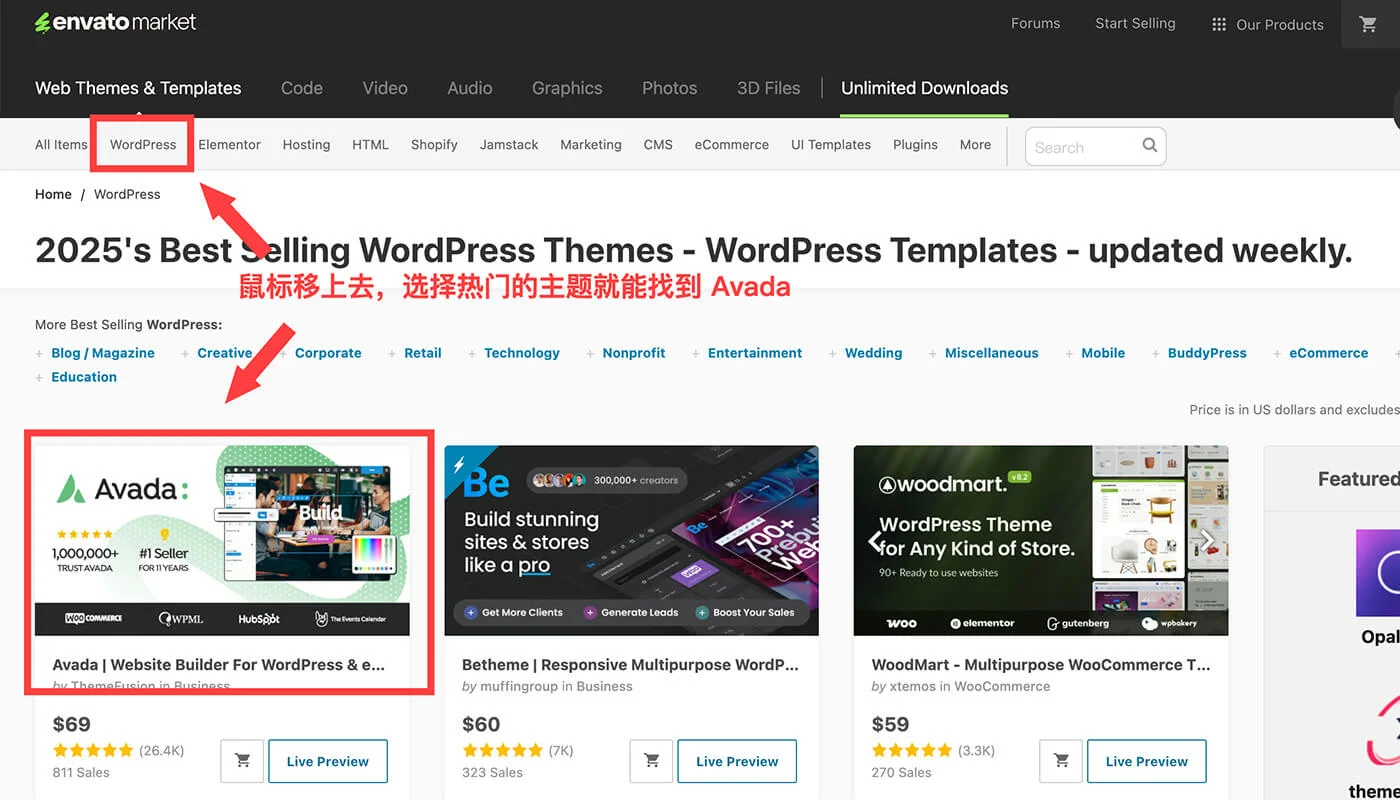
Task: Switch to the Code section
Action: coord(301,88)
